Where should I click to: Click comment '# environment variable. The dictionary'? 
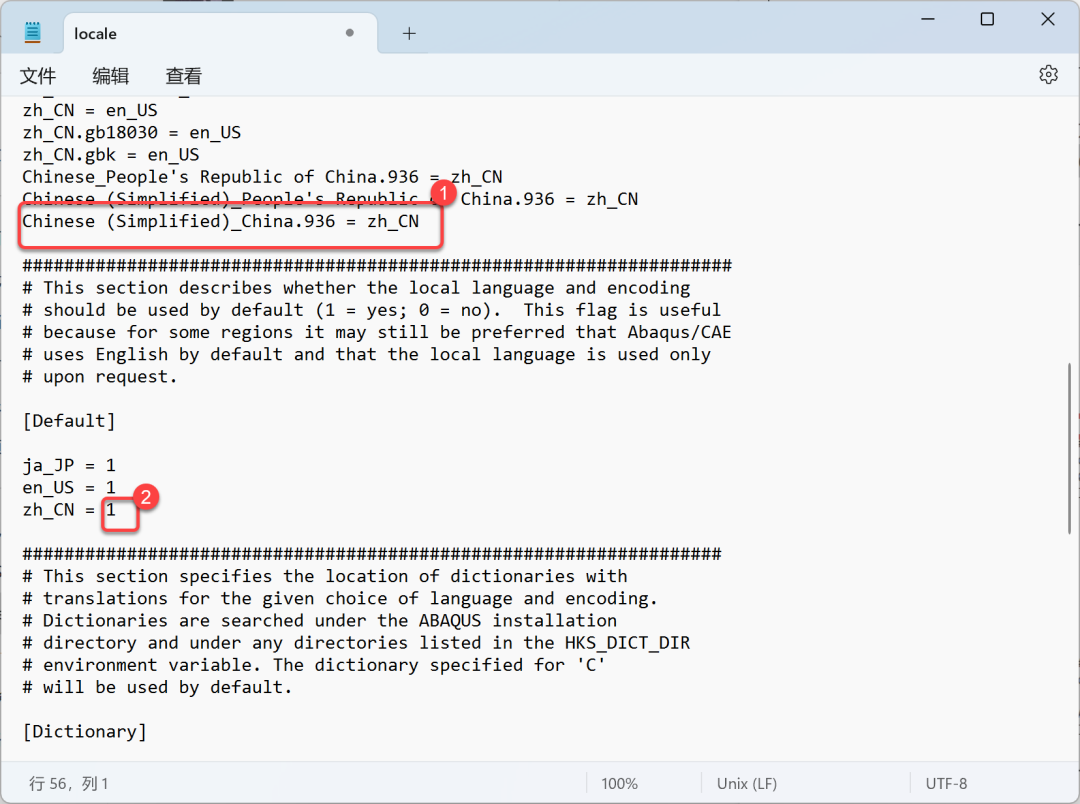pyautogui.click(x=314, y=665)
